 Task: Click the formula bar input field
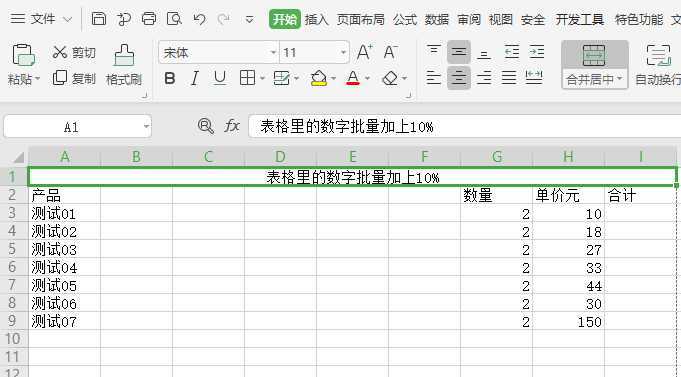coord(465,126)
